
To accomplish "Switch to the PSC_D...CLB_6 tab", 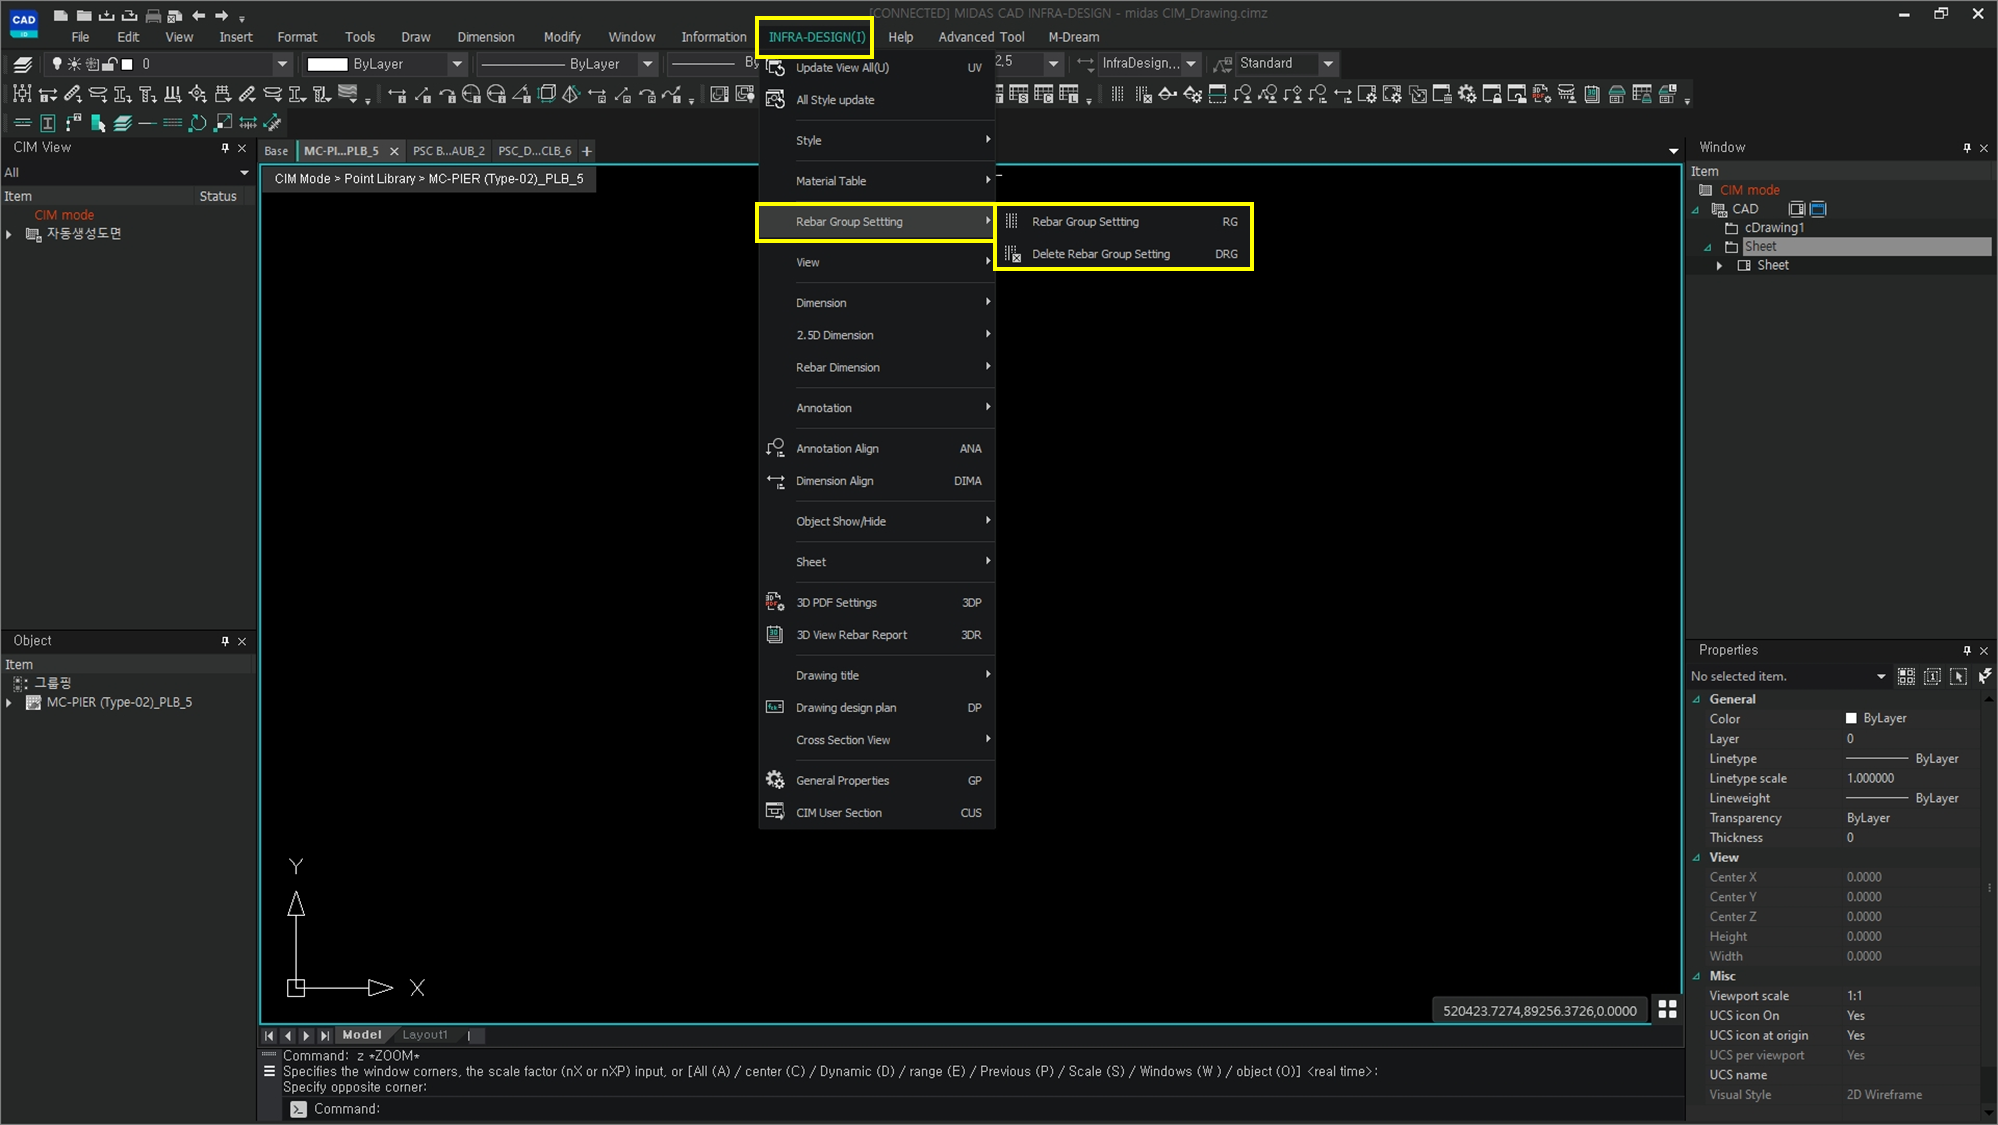I will pos(535,151).
